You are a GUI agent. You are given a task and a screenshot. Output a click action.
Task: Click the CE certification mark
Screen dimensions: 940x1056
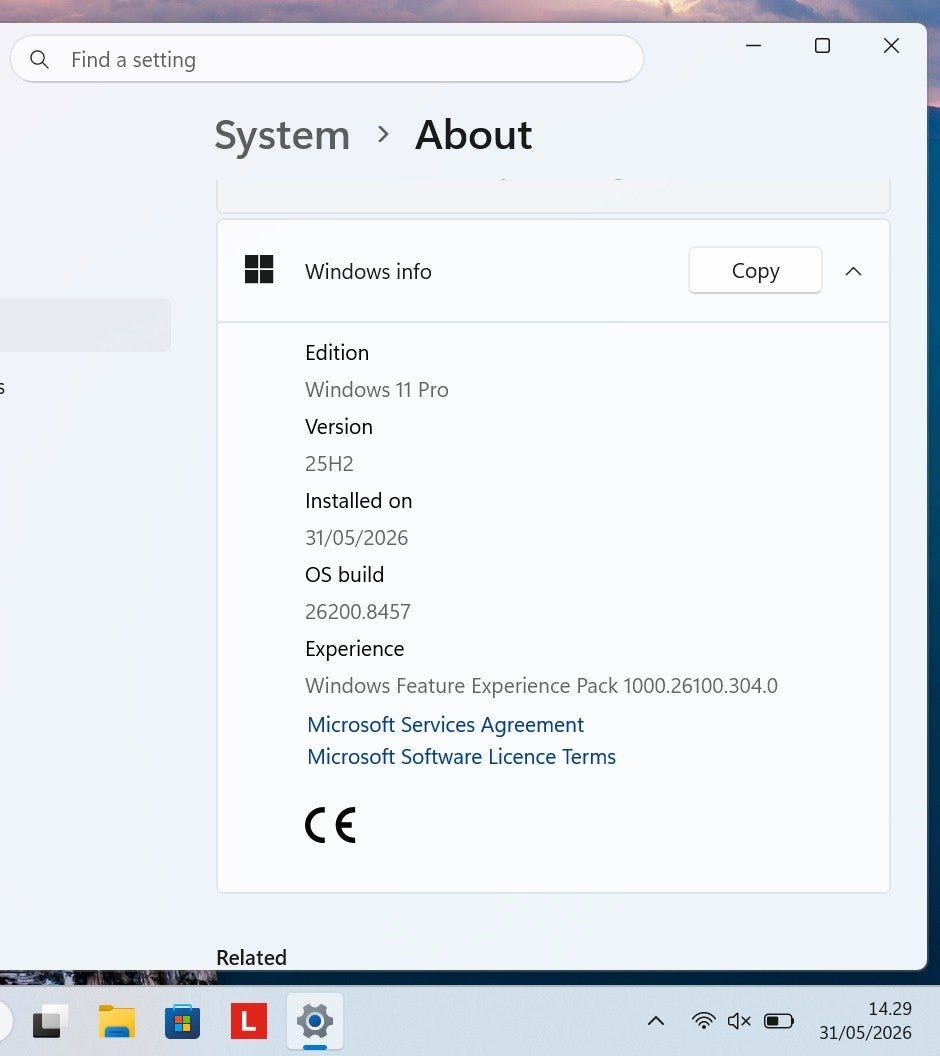click(x=330, y=825)
